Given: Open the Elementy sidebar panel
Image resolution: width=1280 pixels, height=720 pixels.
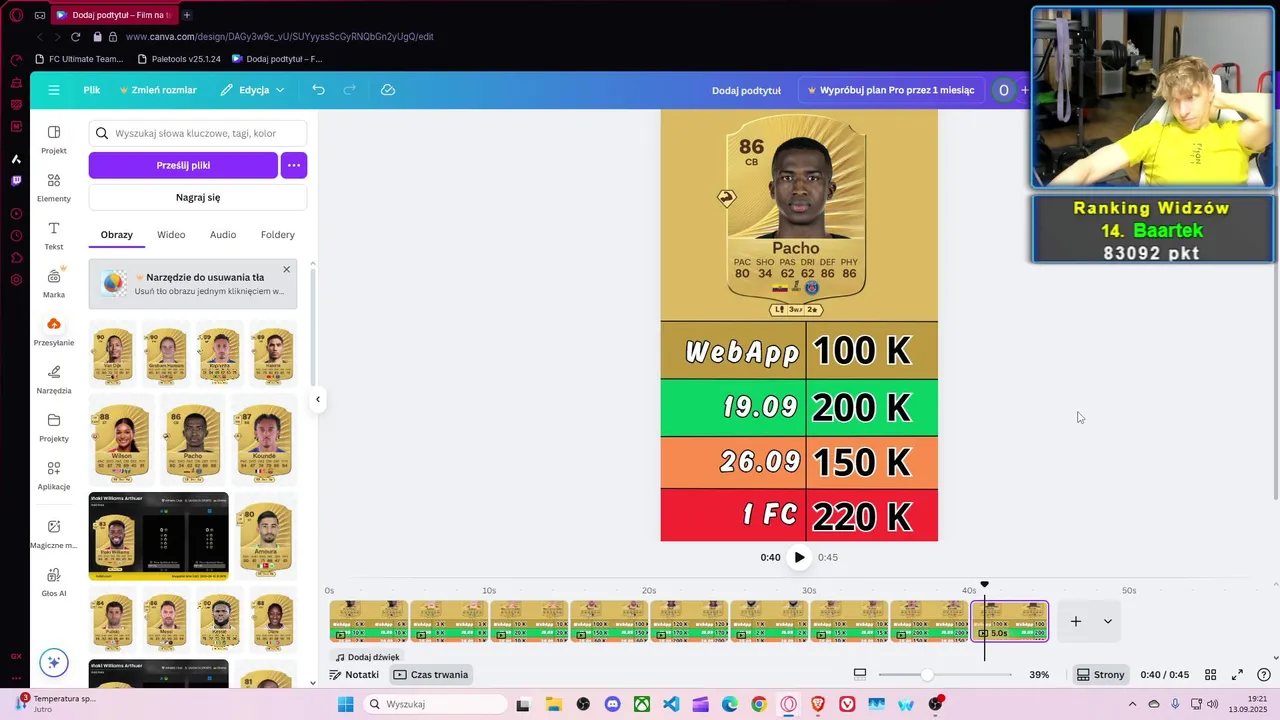Looking at the screenshot, I should coord(54,187).
